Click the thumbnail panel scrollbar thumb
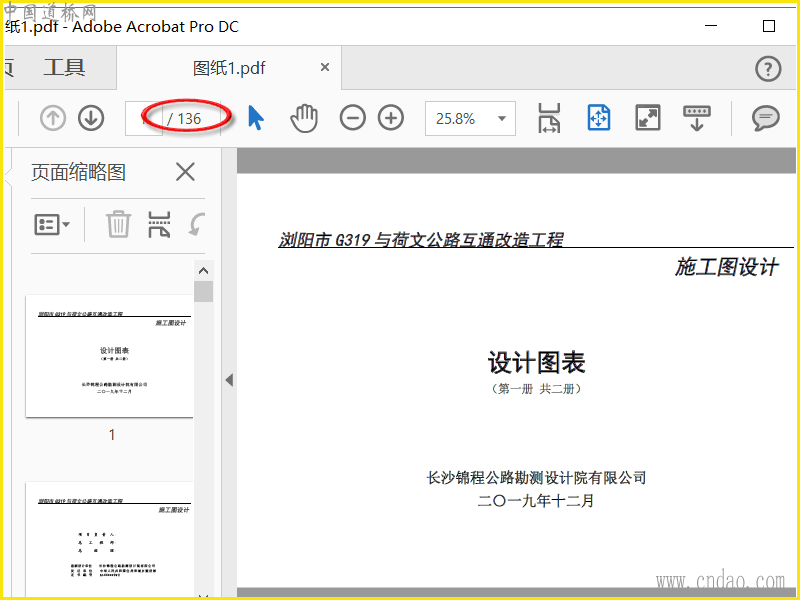The width and height of the screenshot is (800, 600). pyautogui.click(x=203, y=291)
